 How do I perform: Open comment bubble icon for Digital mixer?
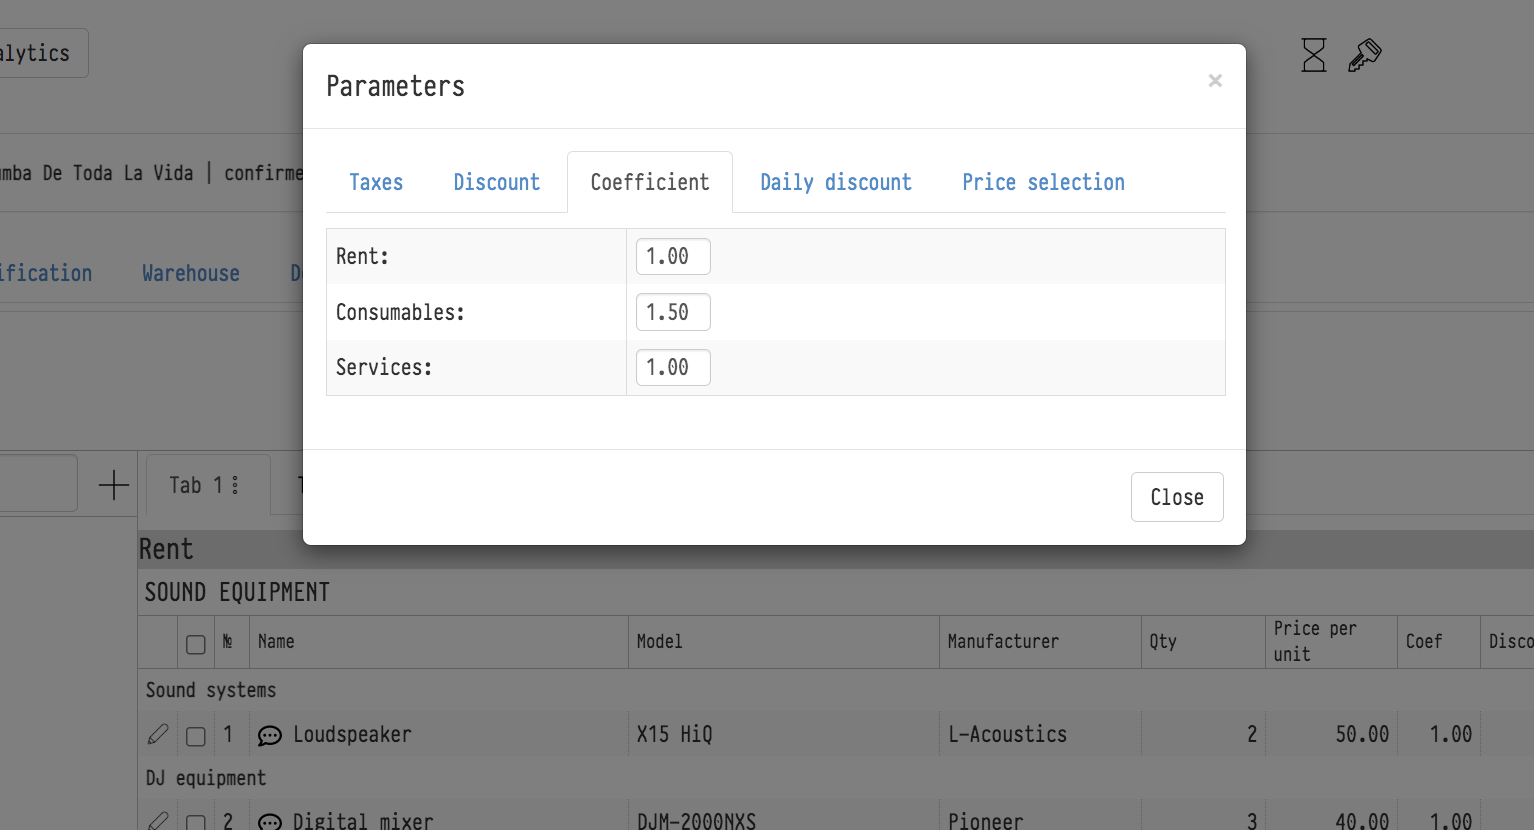pos(270,822)
